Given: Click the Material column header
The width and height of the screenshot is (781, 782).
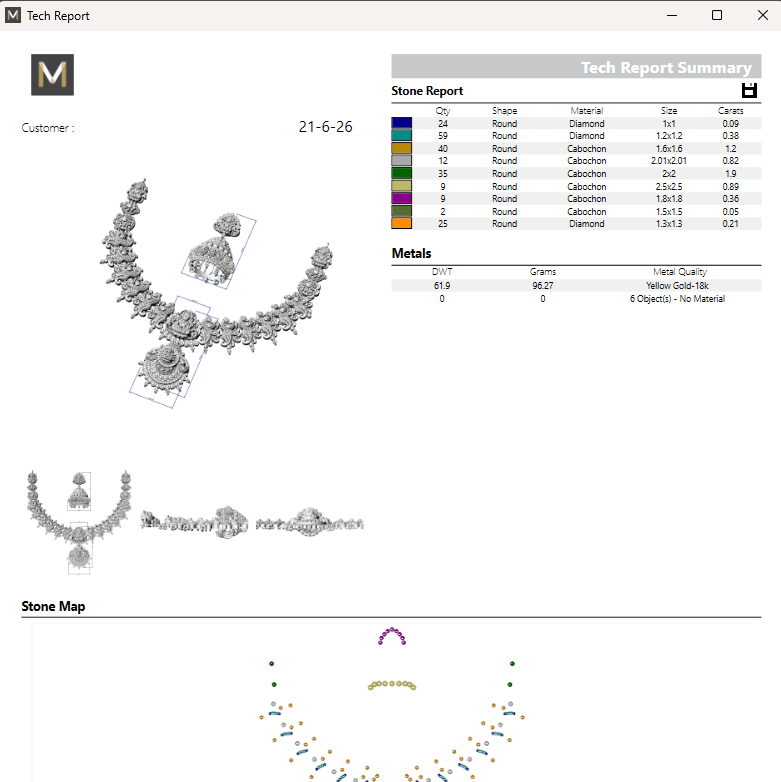Looking at the screenshot, I should click(586, 111).
